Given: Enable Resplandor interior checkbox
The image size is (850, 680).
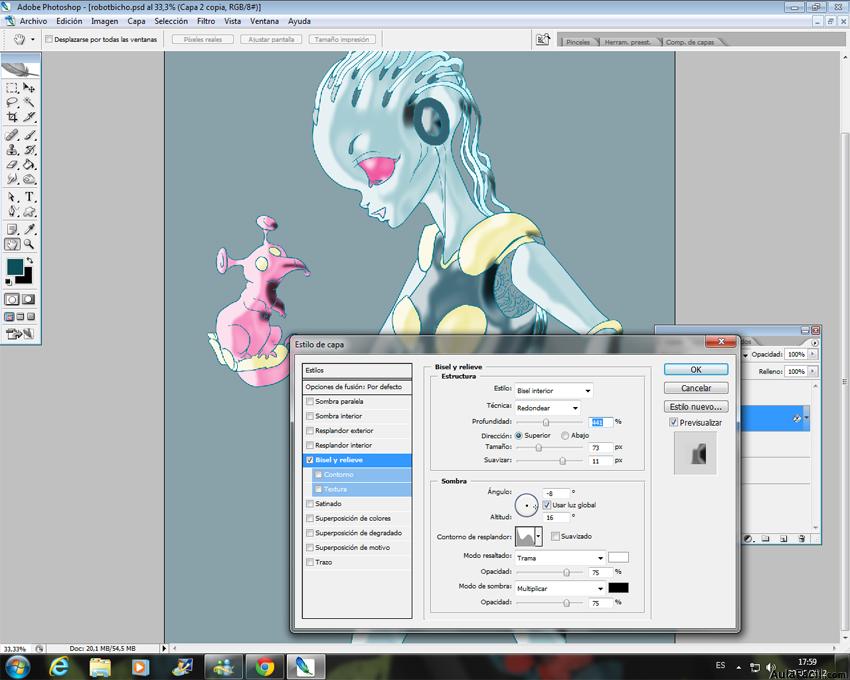Looking at the screenshot, I should coord(310,446).
